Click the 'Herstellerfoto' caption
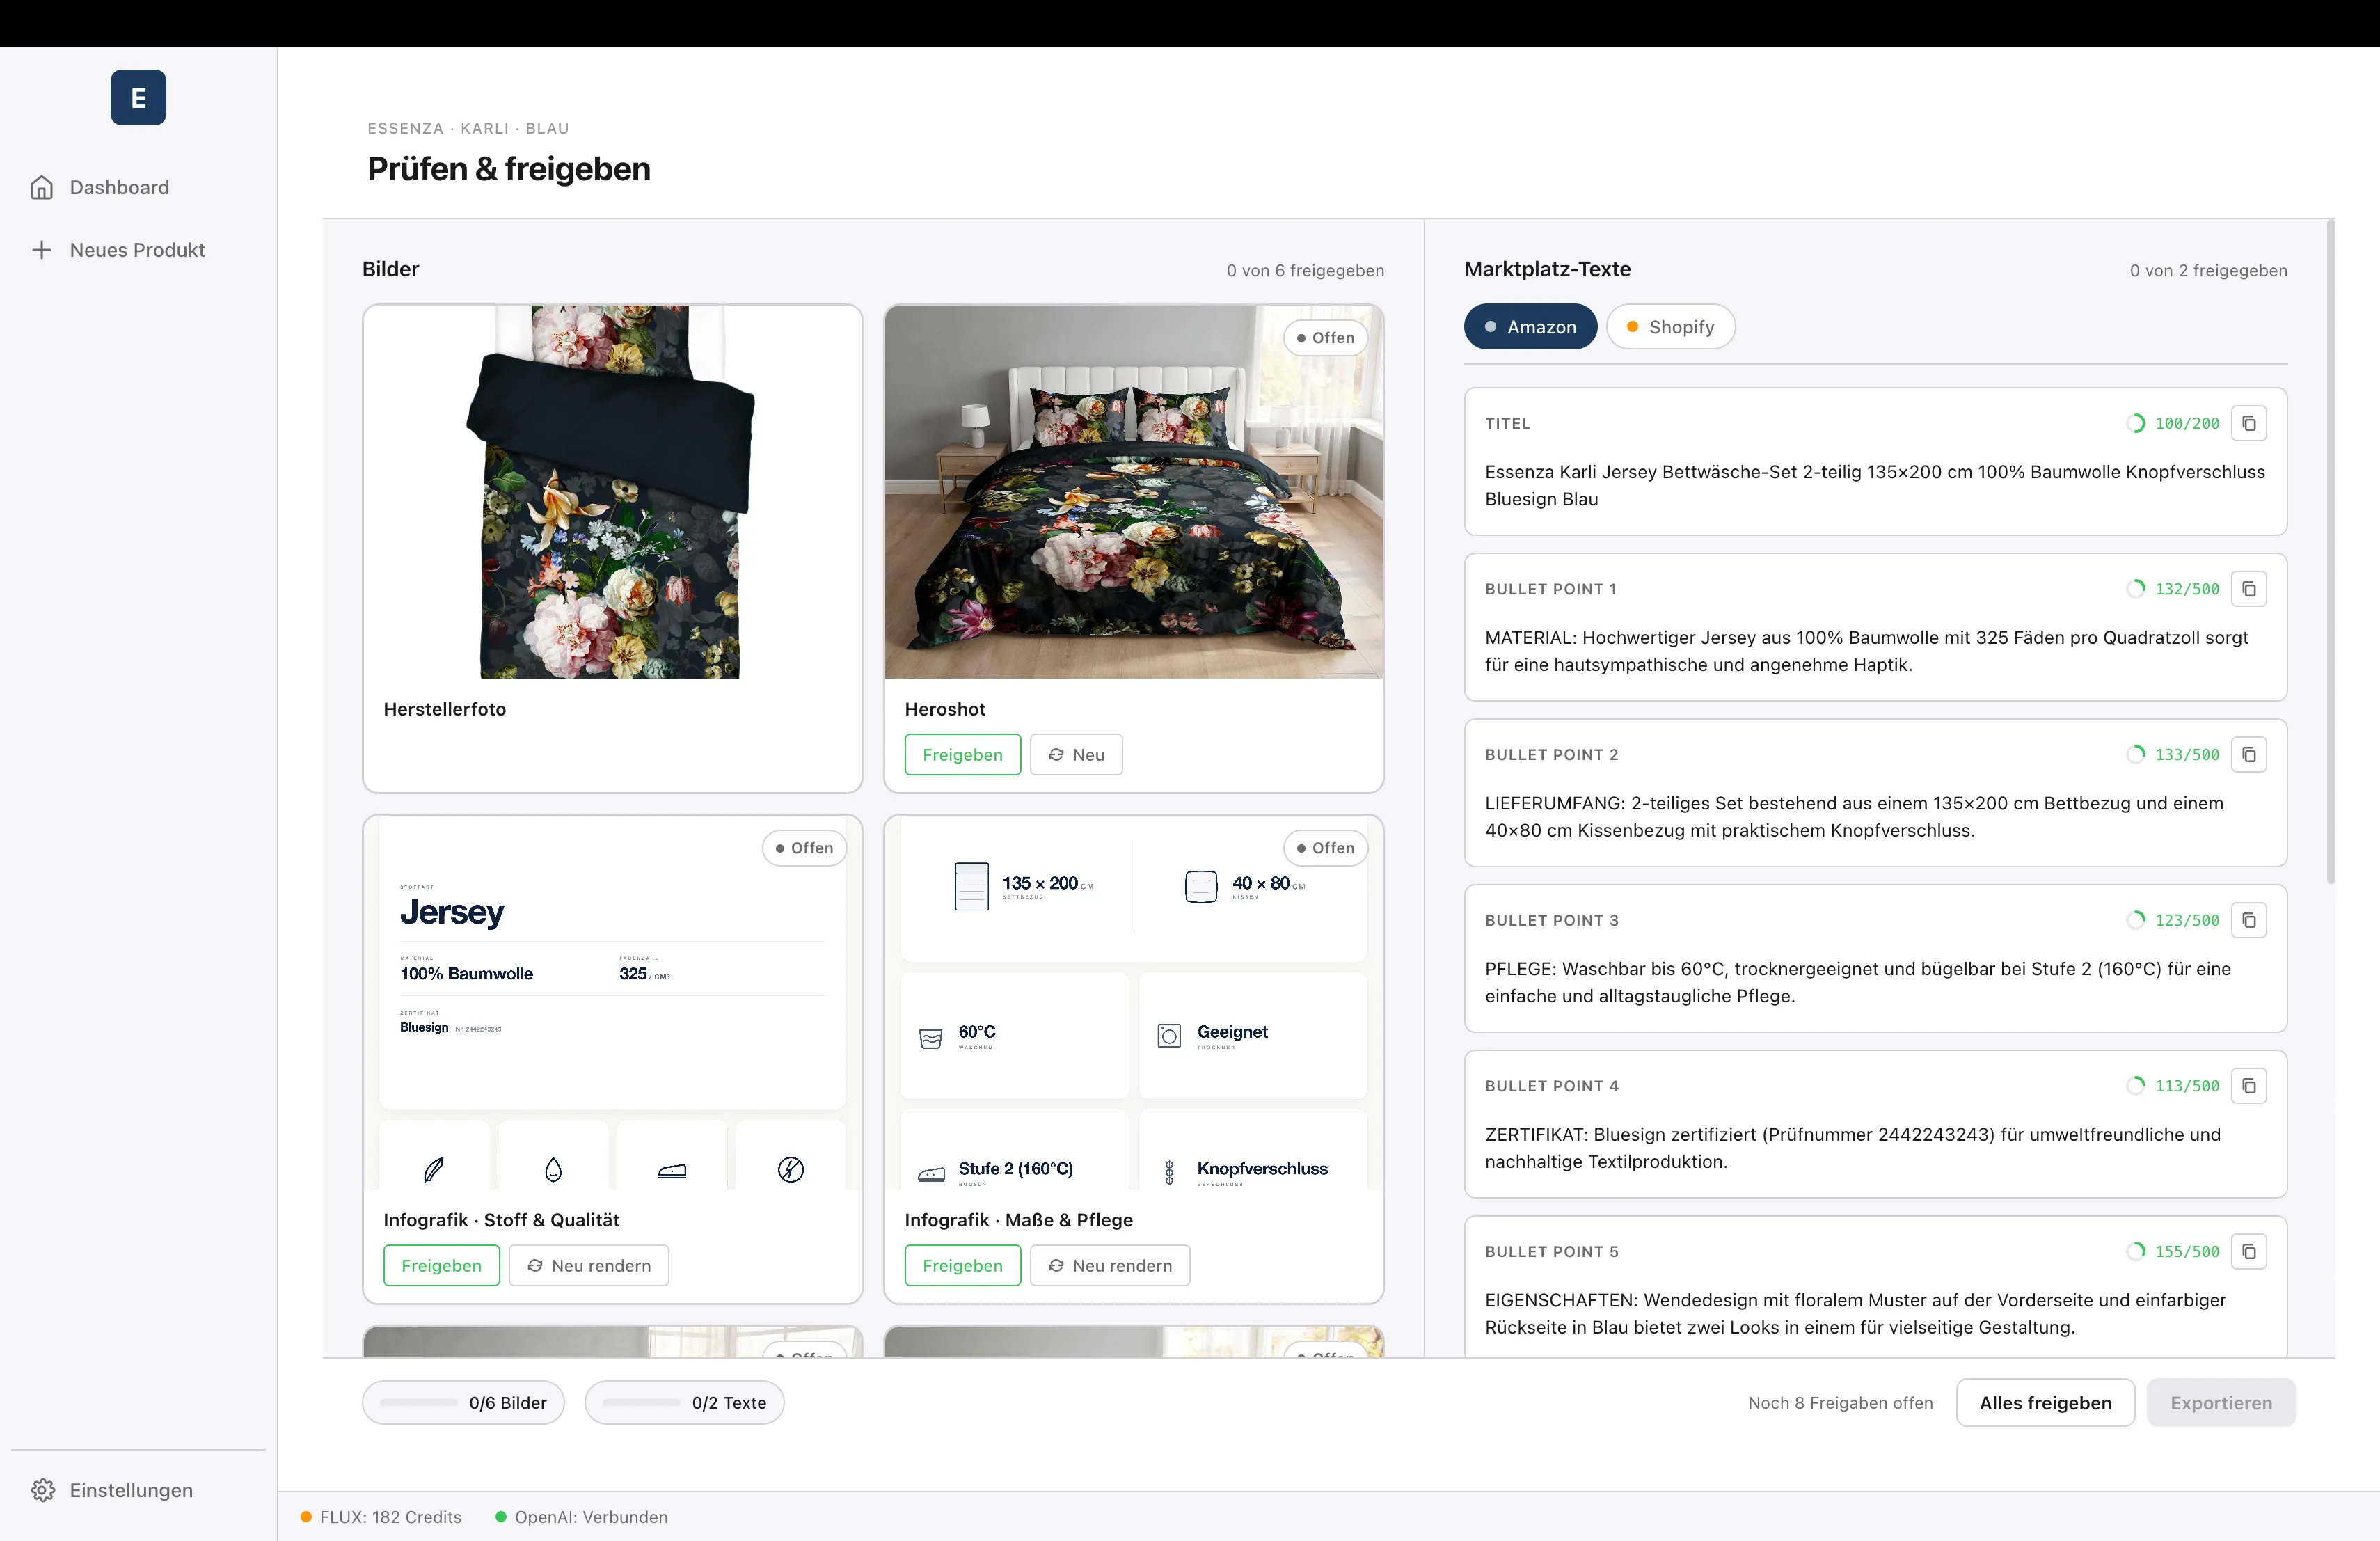 pos(445,709)
